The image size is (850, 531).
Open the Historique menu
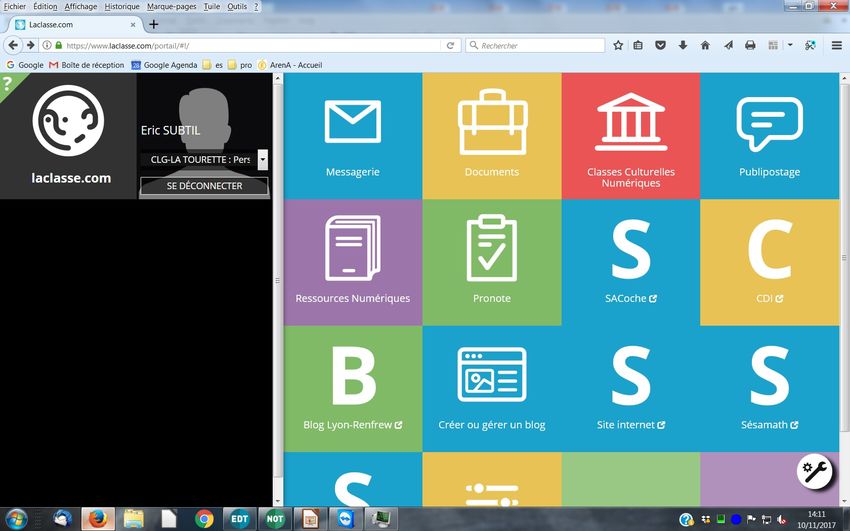pos(122,7)
